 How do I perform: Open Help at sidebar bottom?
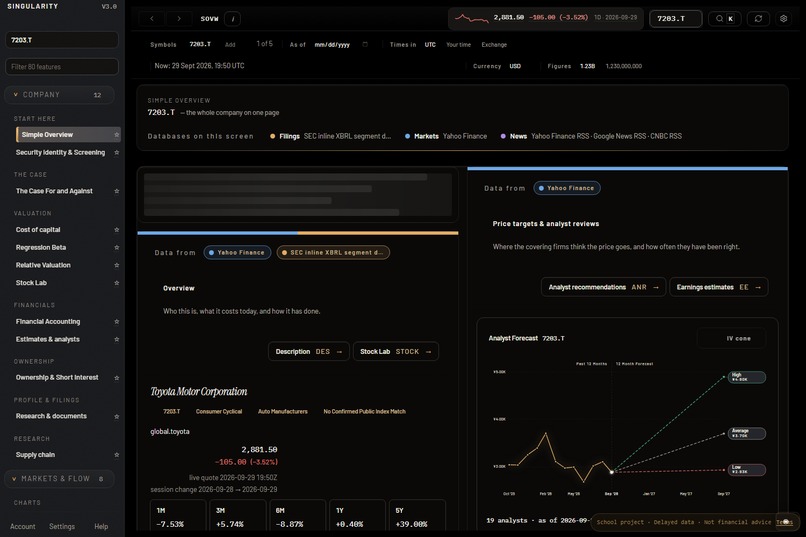point(101,527)
